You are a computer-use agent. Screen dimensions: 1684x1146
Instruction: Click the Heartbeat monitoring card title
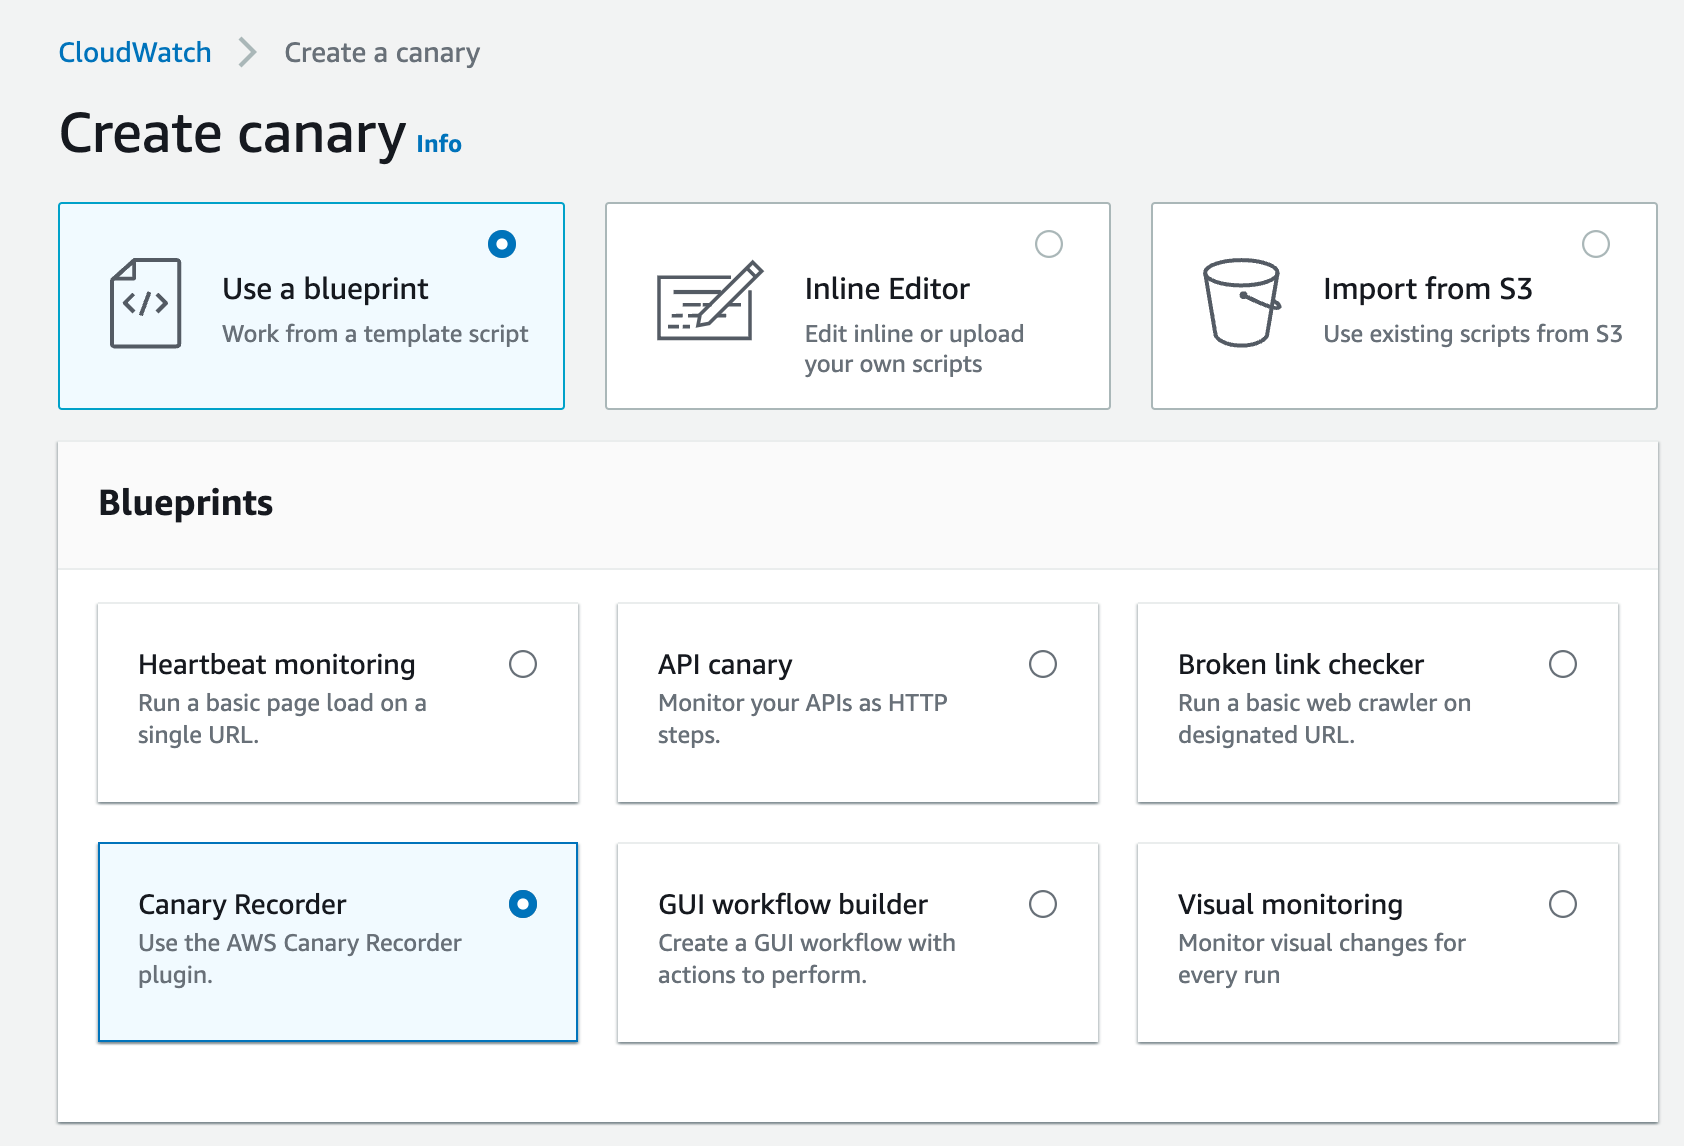[x=277, y=665]
